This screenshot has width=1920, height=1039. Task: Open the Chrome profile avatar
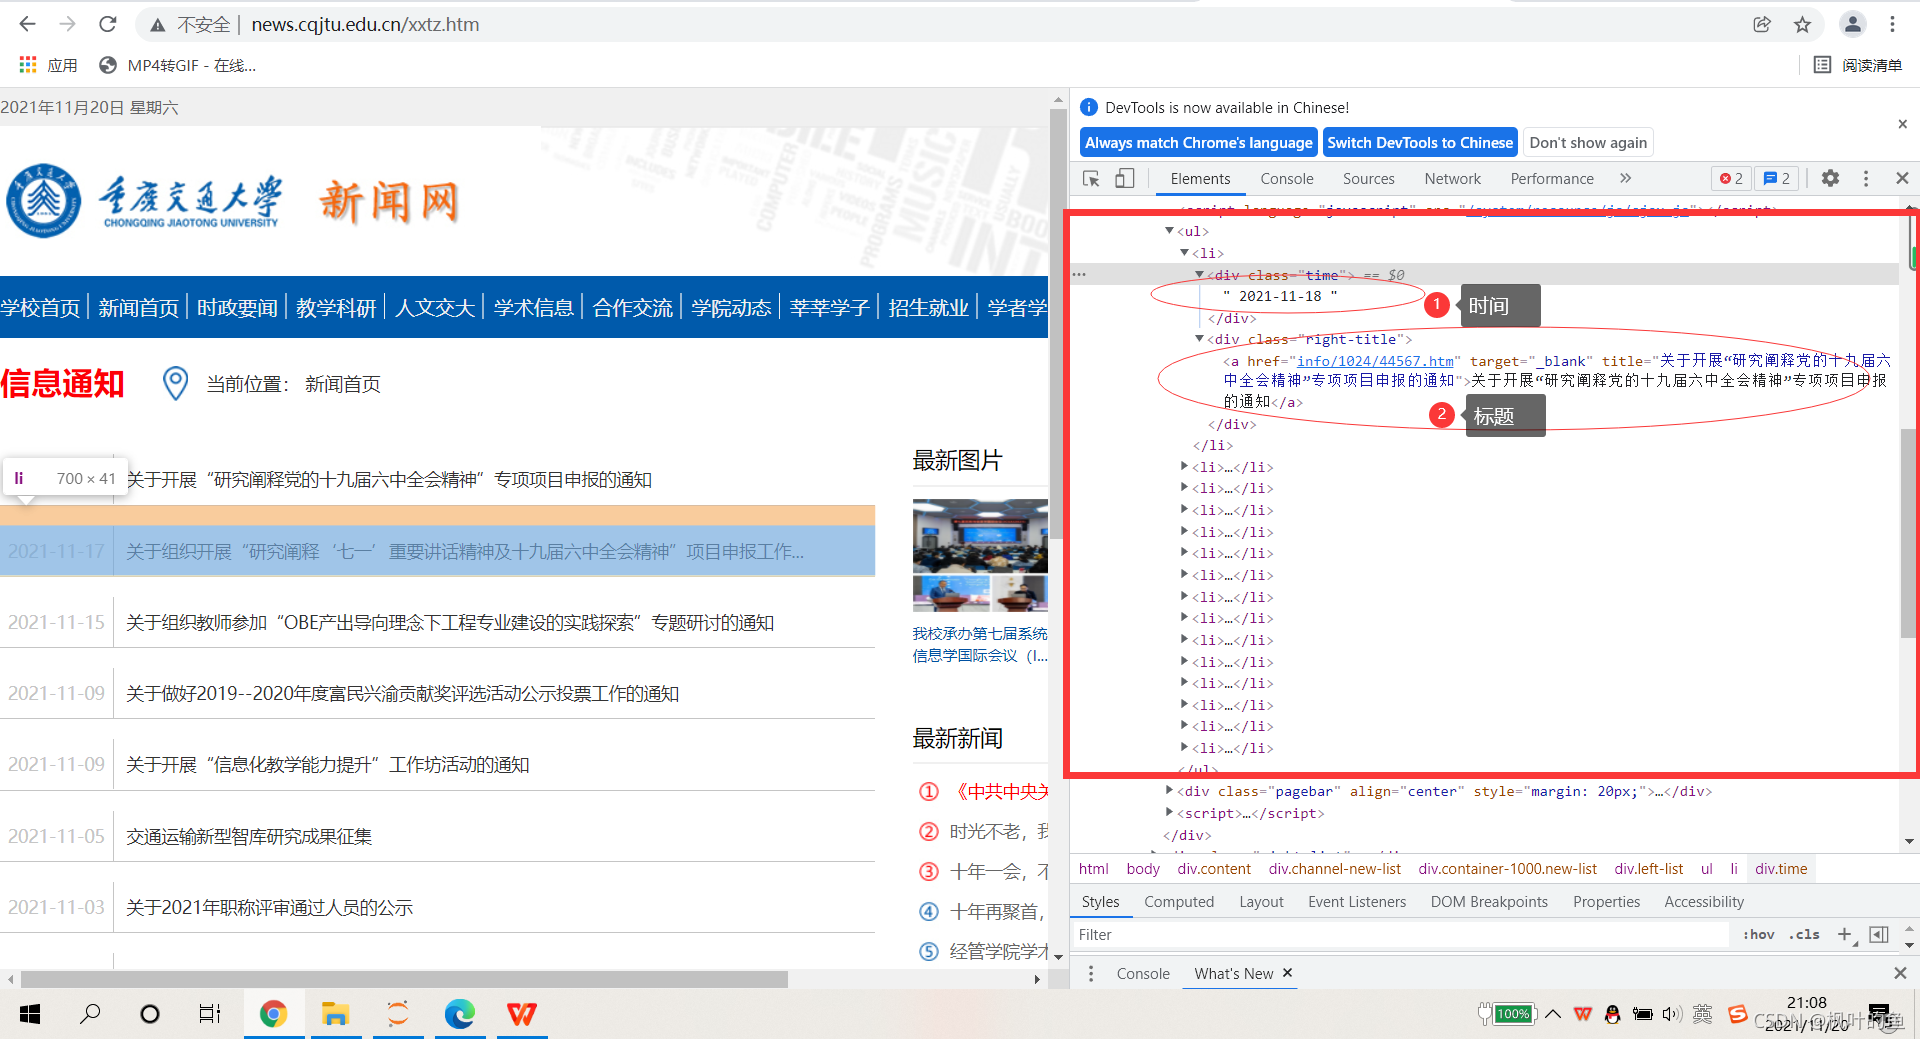pos(1852,24)
